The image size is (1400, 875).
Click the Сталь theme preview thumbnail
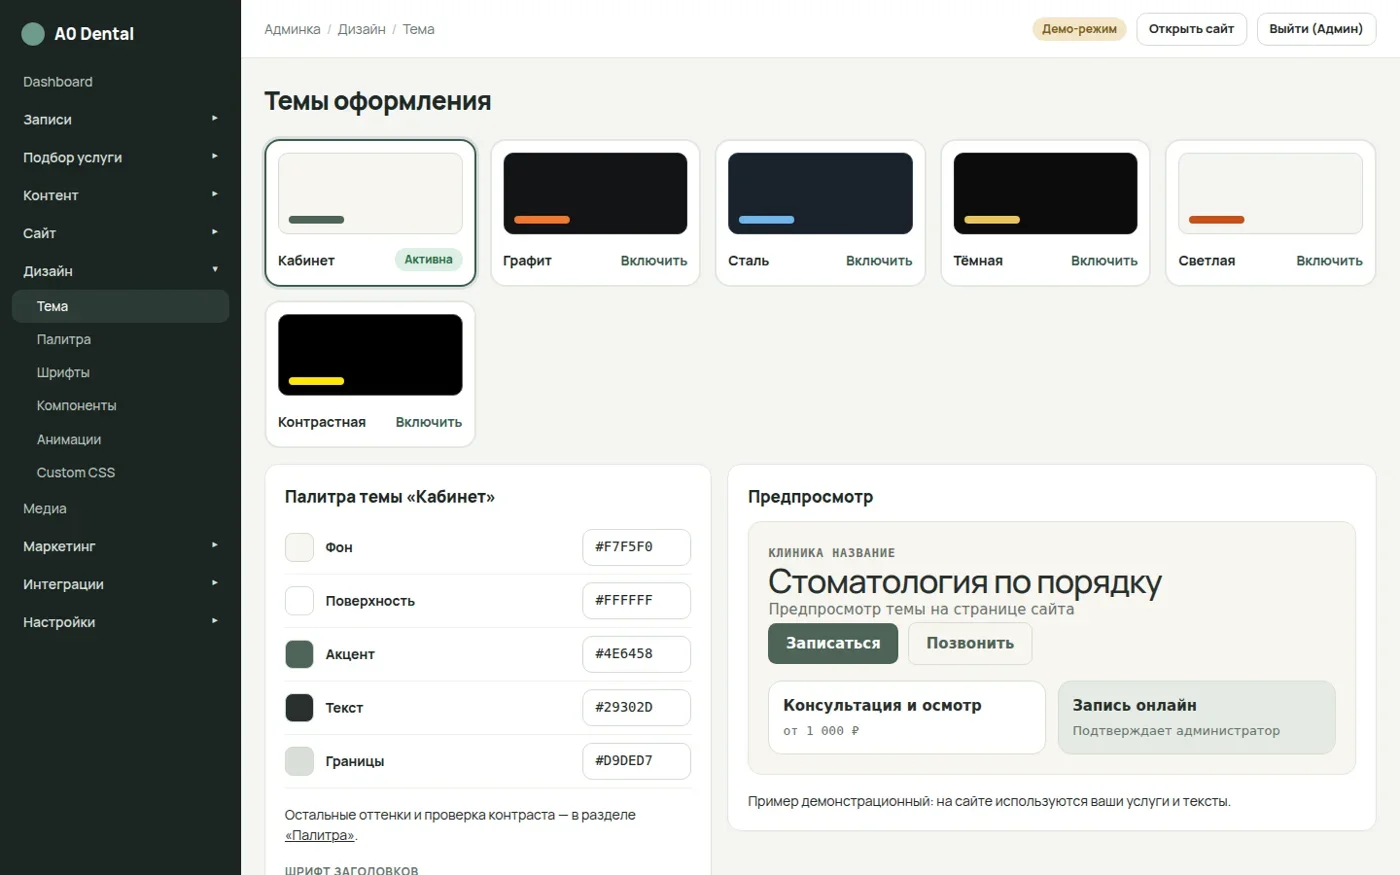820,194
